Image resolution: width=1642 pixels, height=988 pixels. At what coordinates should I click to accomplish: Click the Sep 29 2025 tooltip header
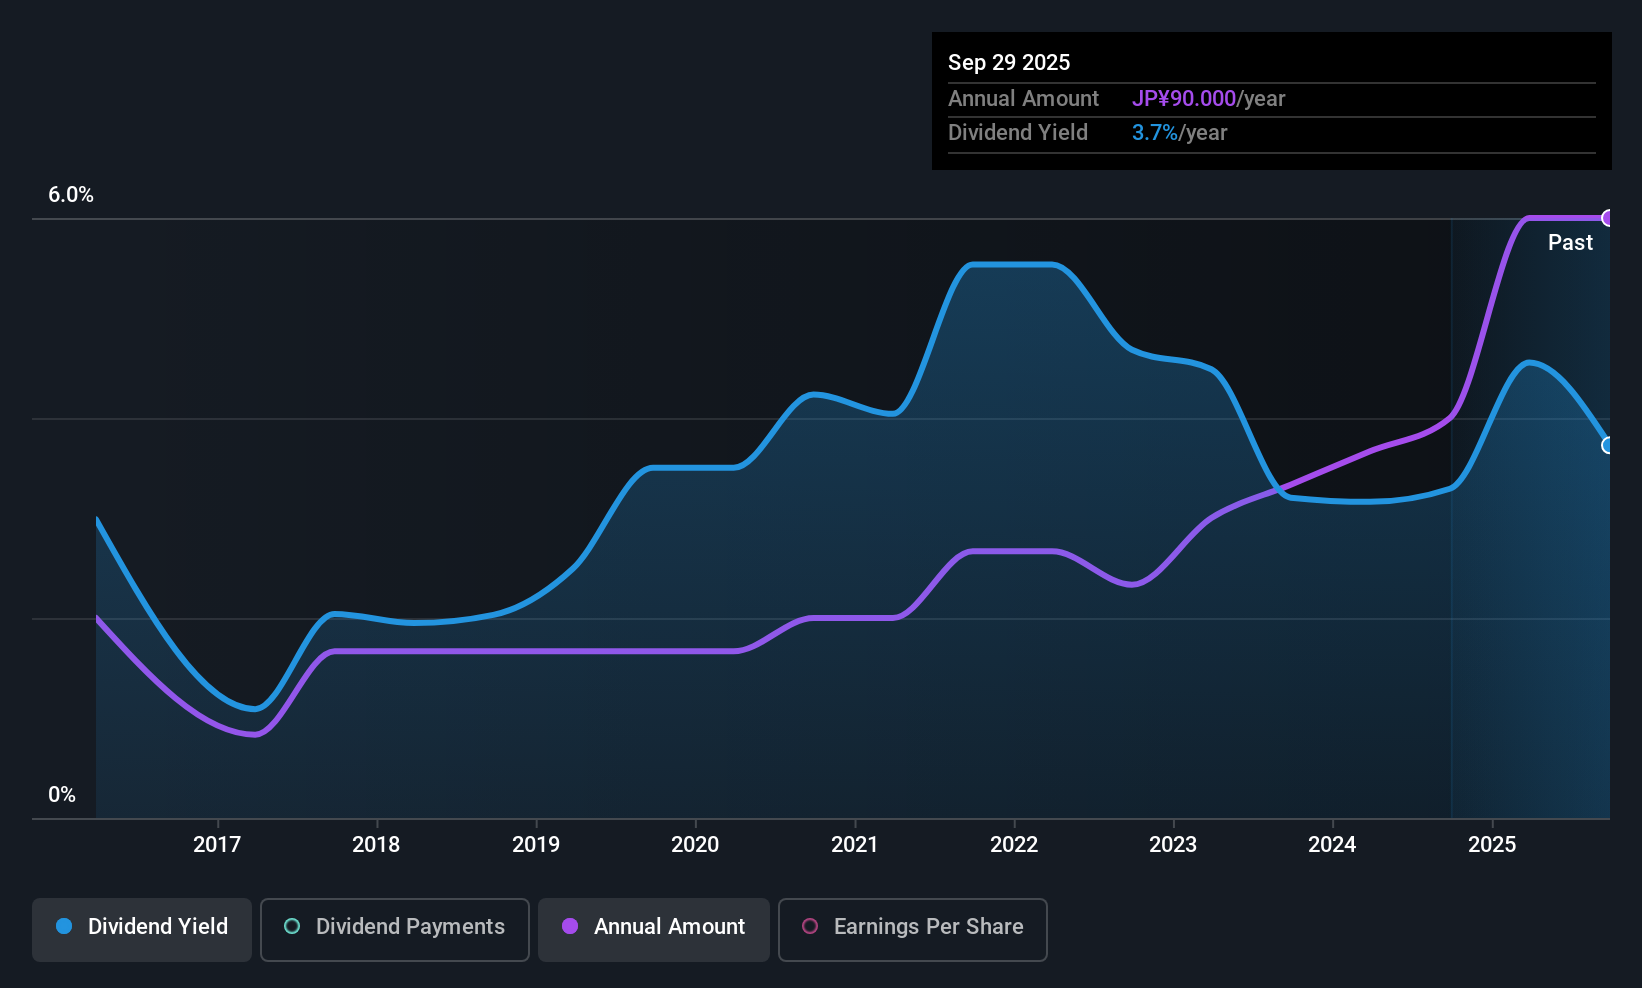(x=1009, y=62)
